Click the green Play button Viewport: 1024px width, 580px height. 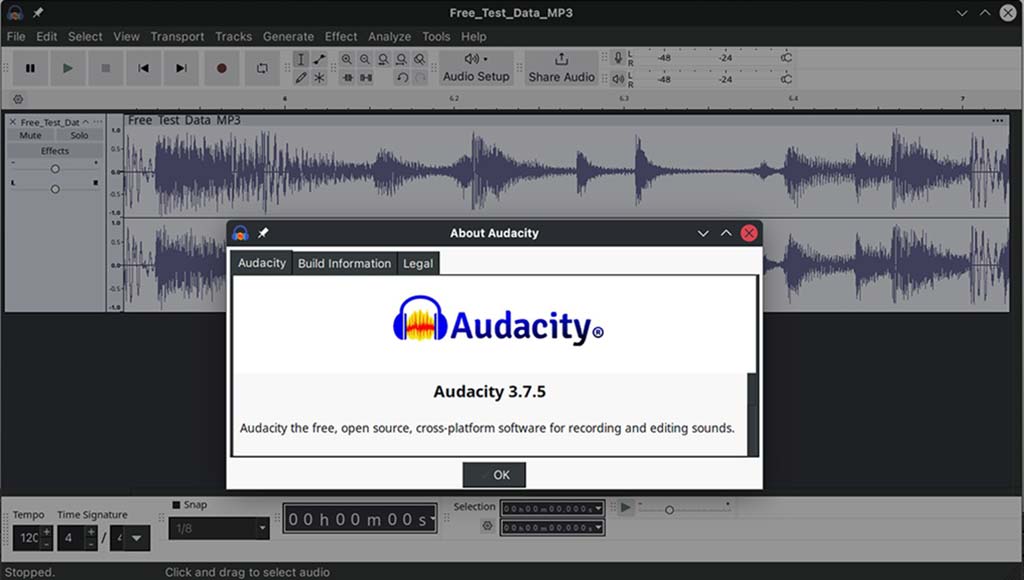(67, 68)
